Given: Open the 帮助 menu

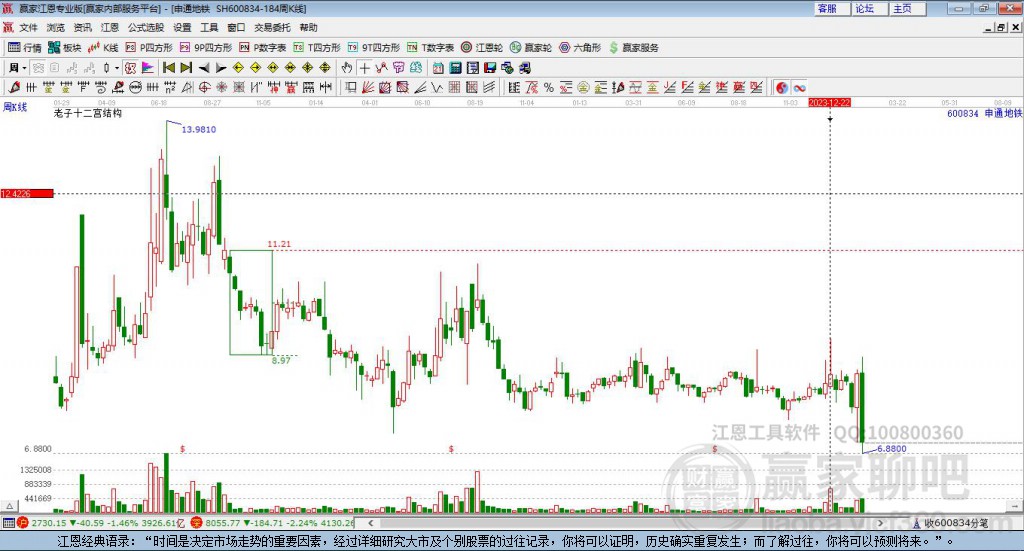Looking at the screenshot, I should pos(308,27).
